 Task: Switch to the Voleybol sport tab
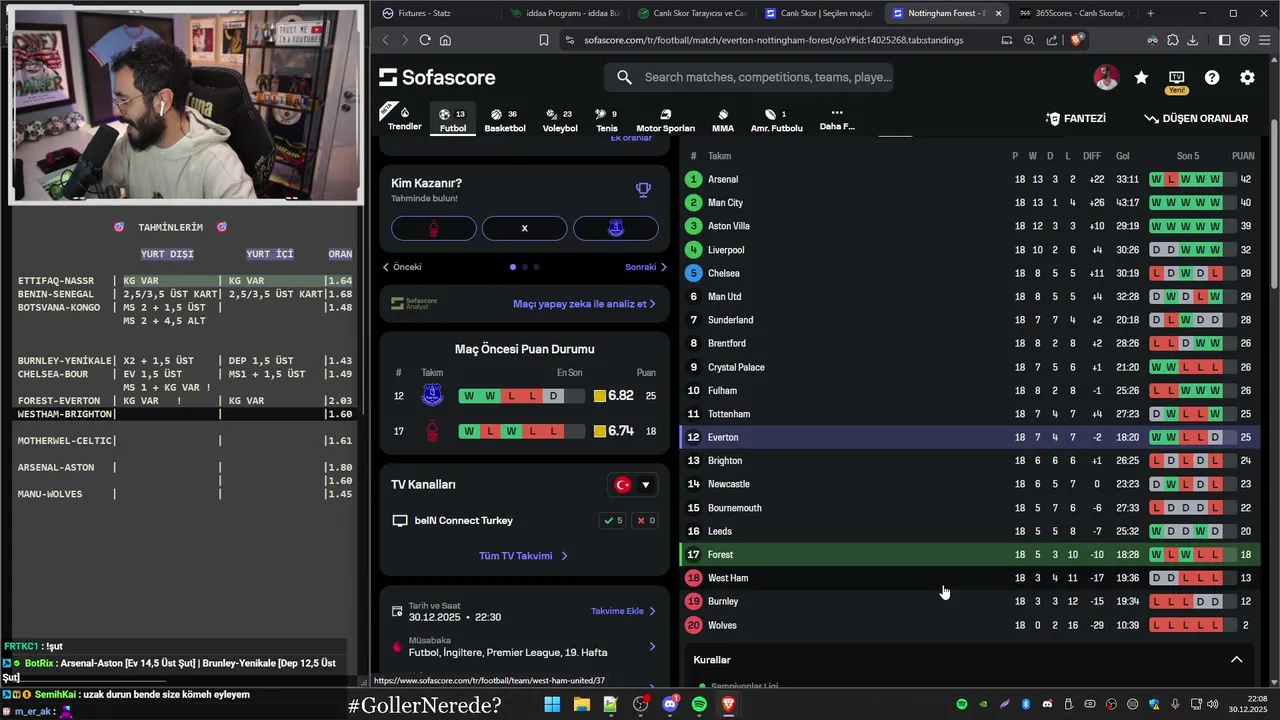(560, 120)
